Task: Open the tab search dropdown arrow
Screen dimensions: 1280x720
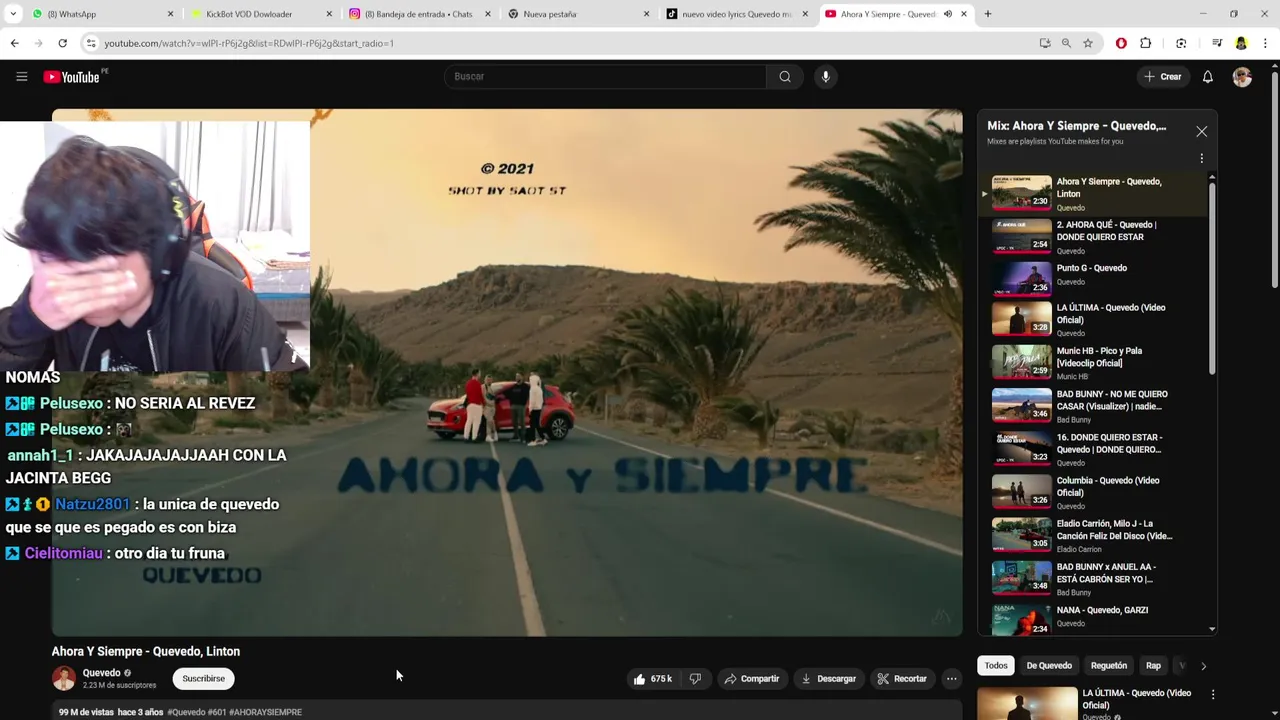Action: tap(13, 14)
